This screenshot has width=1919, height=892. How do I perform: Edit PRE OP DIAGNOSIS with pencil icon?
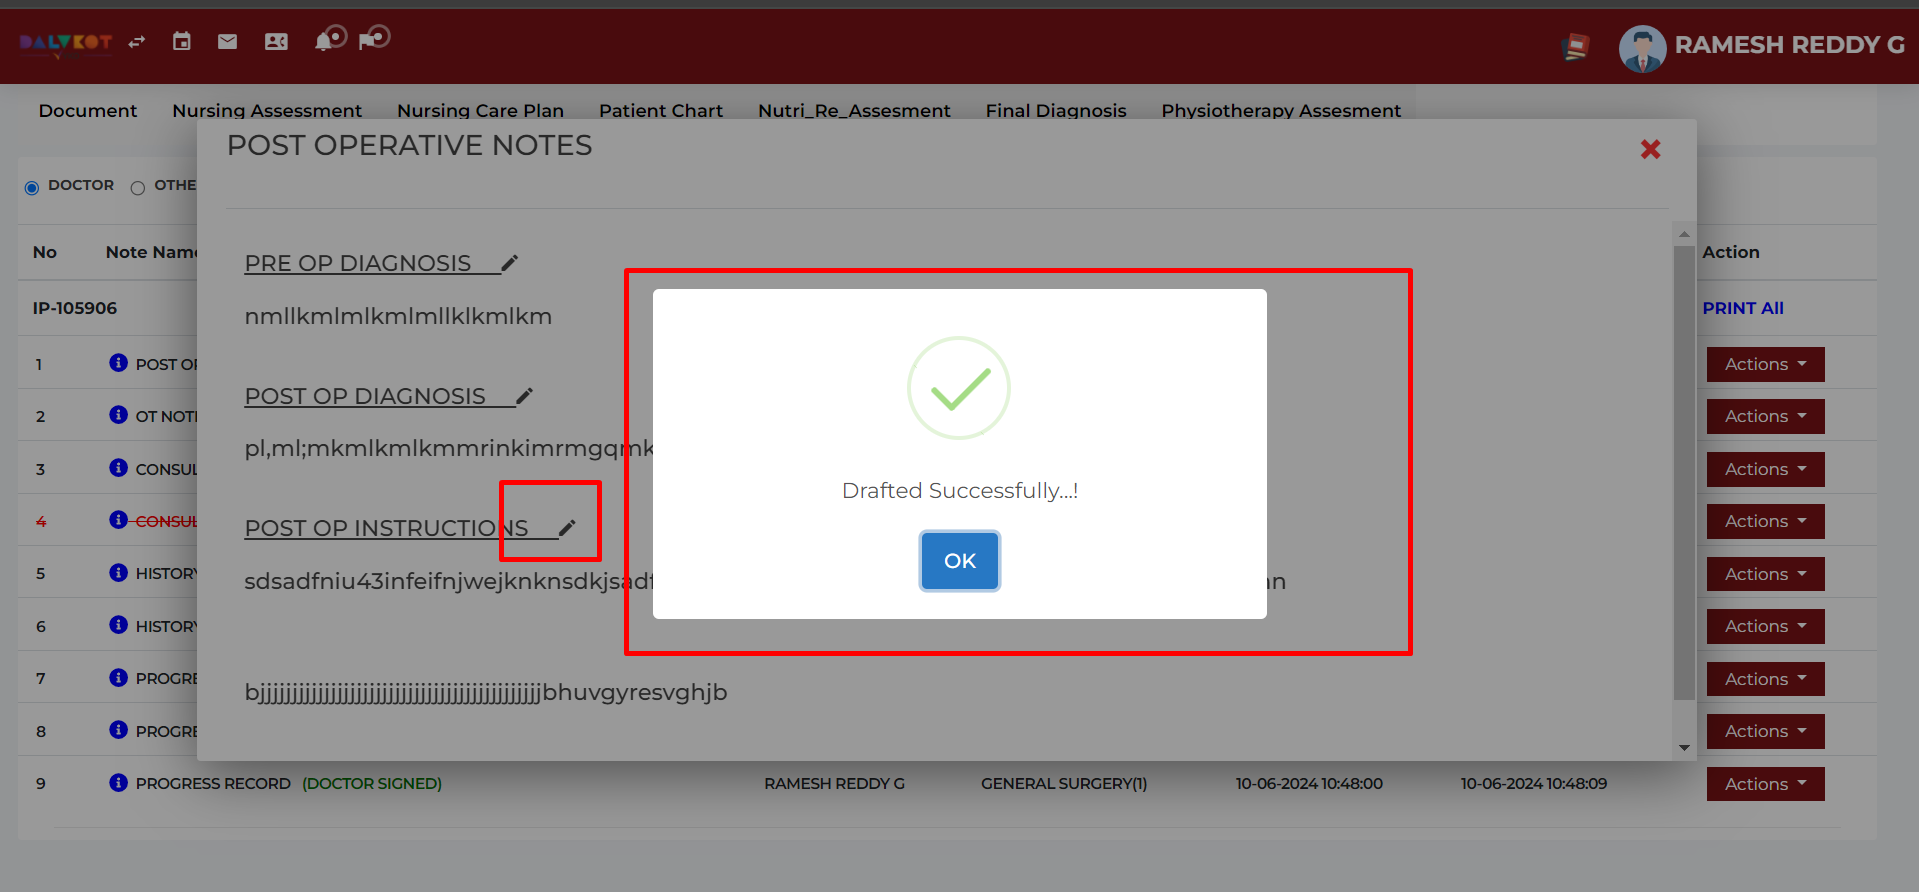(510, 263)
